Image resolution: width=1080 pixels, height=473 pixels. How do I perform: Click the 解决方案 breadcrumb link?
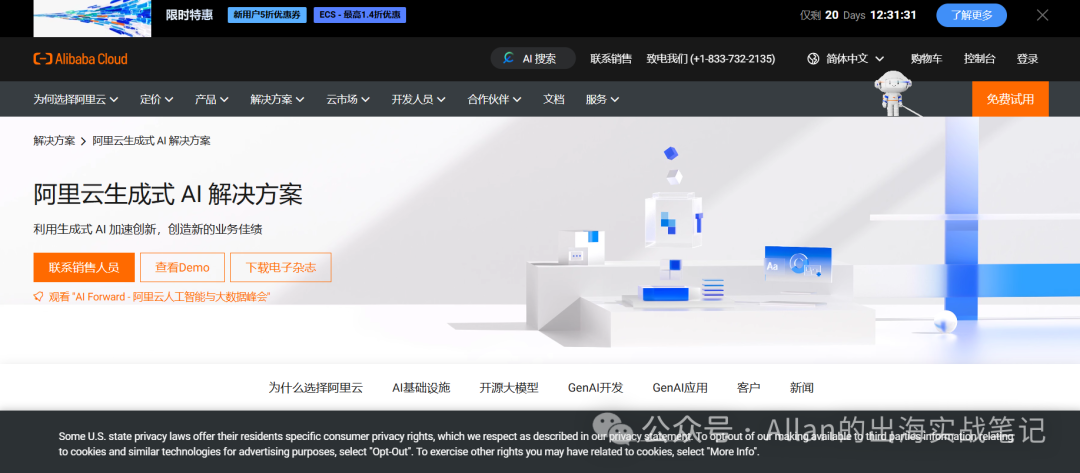click(x=54, y=141)
